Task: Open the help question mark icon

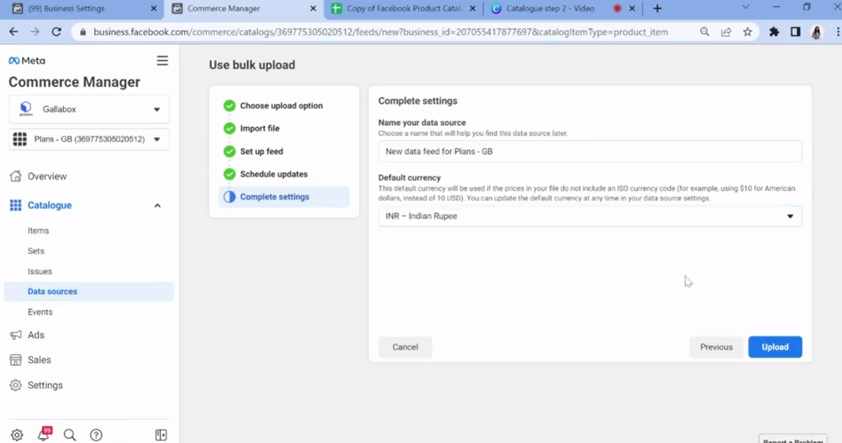Action: coord(96,435)
